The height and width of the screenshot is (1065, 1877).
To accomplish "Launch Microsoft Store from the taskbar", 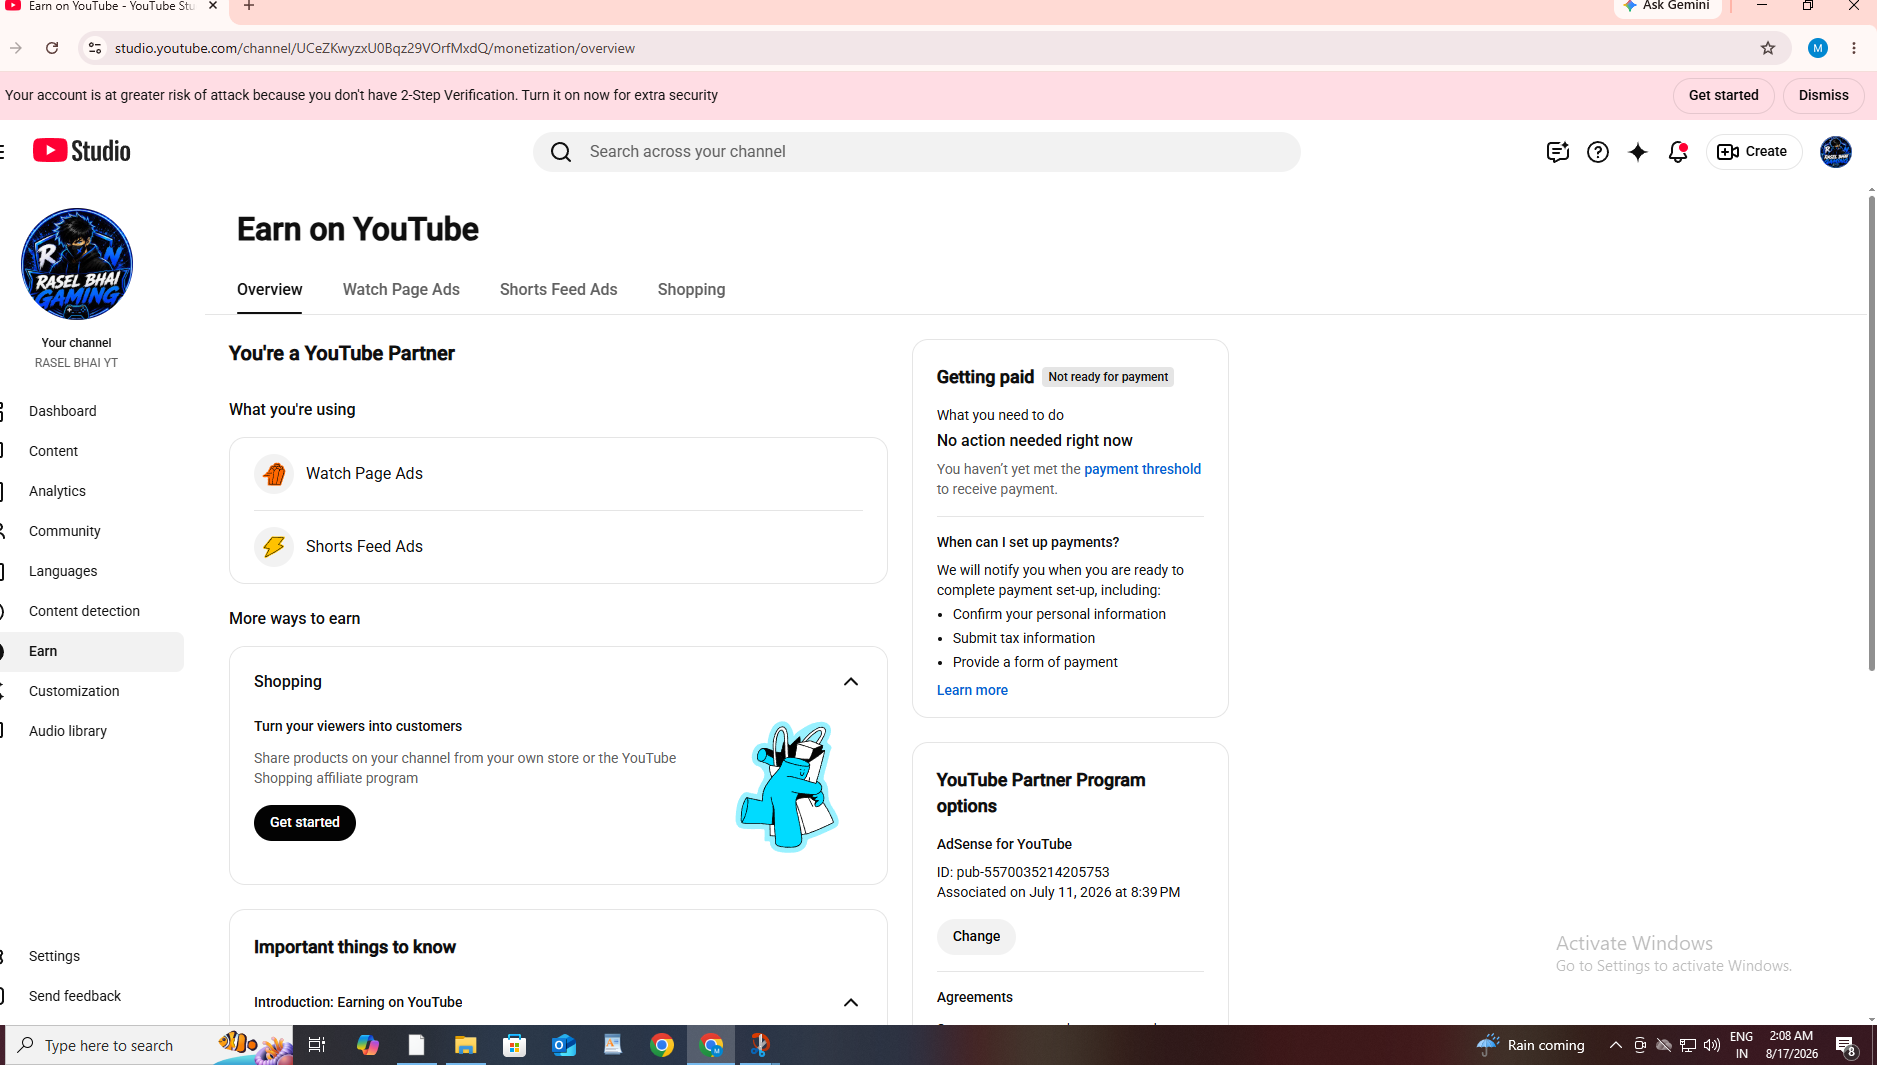I will pyautogui.click(x=515, y=1045).
